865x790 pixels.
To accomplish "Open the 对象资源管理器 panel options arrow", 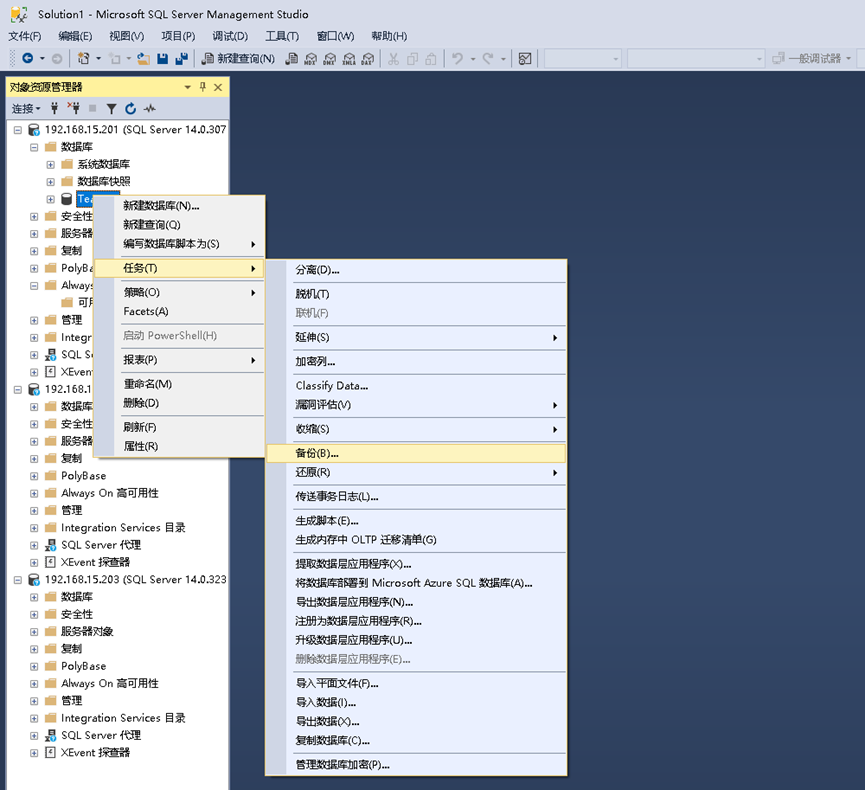I will 188,87.
